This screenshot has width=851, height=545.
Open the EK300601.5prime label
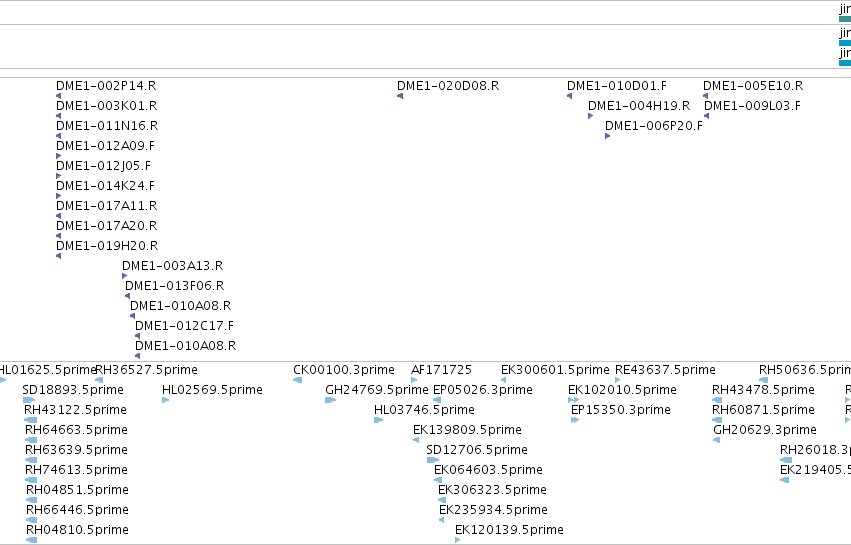pyautogui.click(x=555, y=370)
